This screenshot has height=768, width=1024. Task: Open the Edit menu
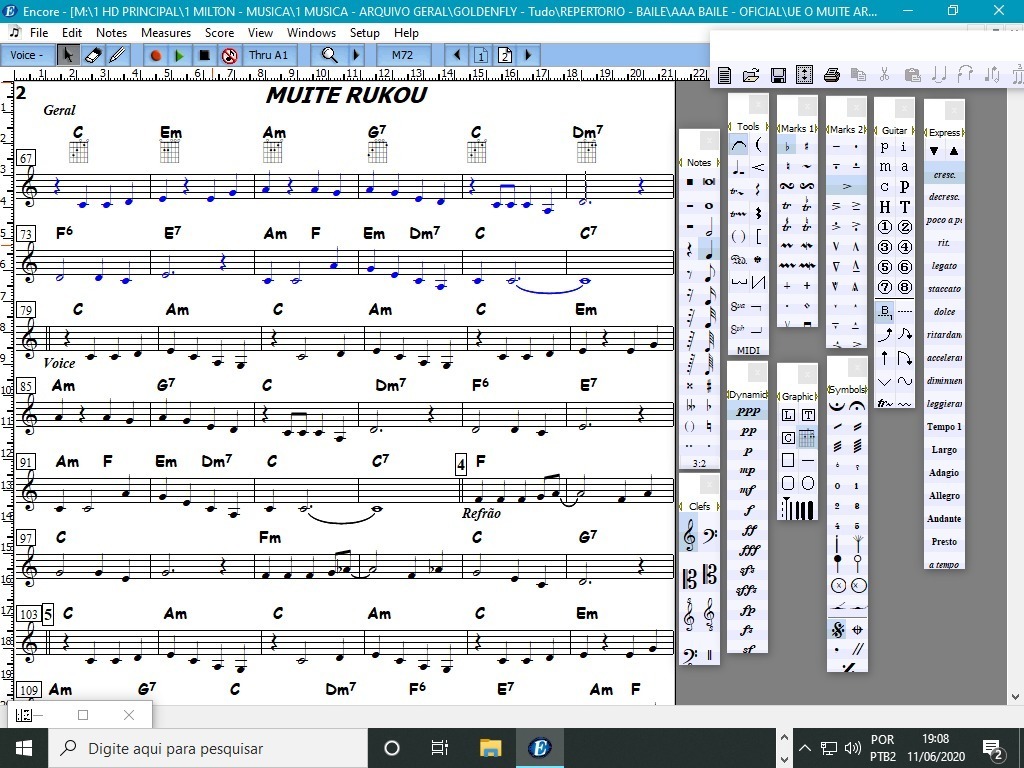pos(72,33)
